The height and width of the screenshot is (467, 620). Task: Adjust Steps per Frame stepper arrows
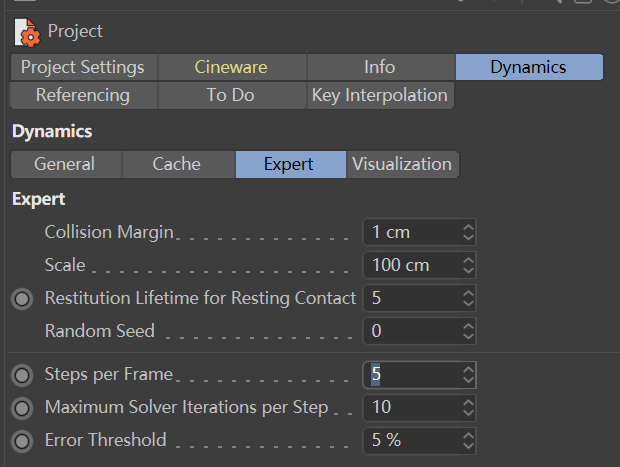click(x=468, y=374)
